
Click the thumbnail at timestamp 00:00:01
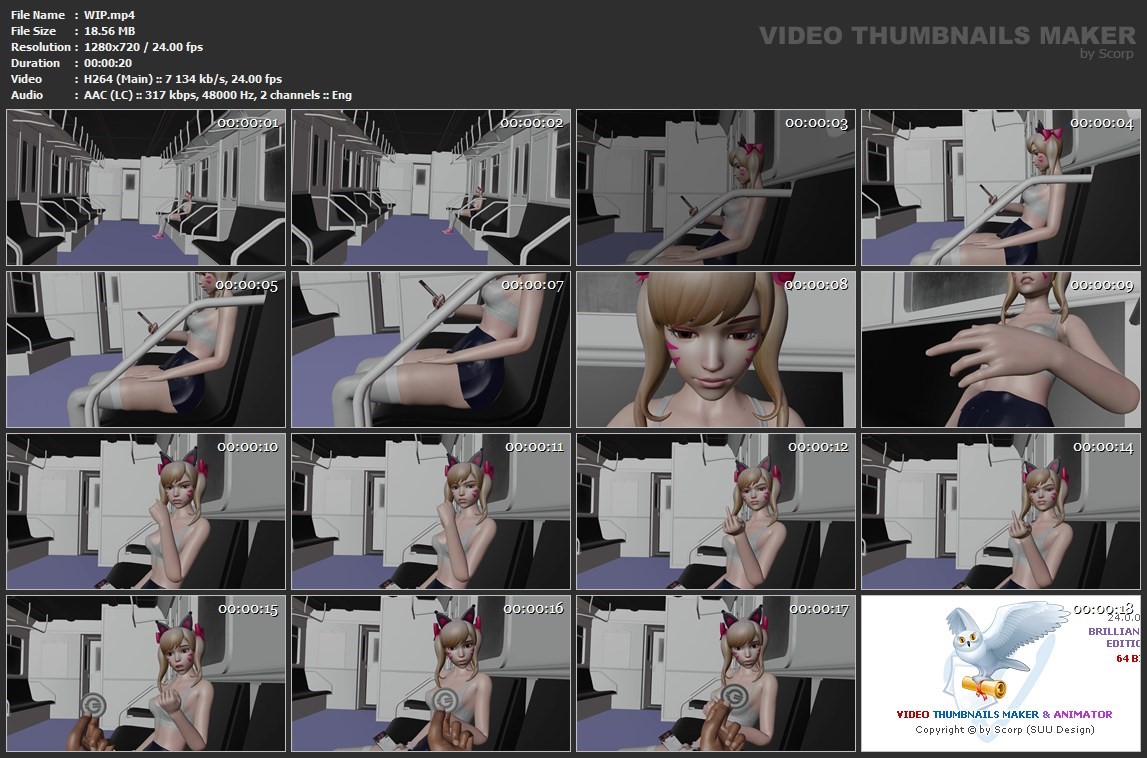(x=148, y=188)
